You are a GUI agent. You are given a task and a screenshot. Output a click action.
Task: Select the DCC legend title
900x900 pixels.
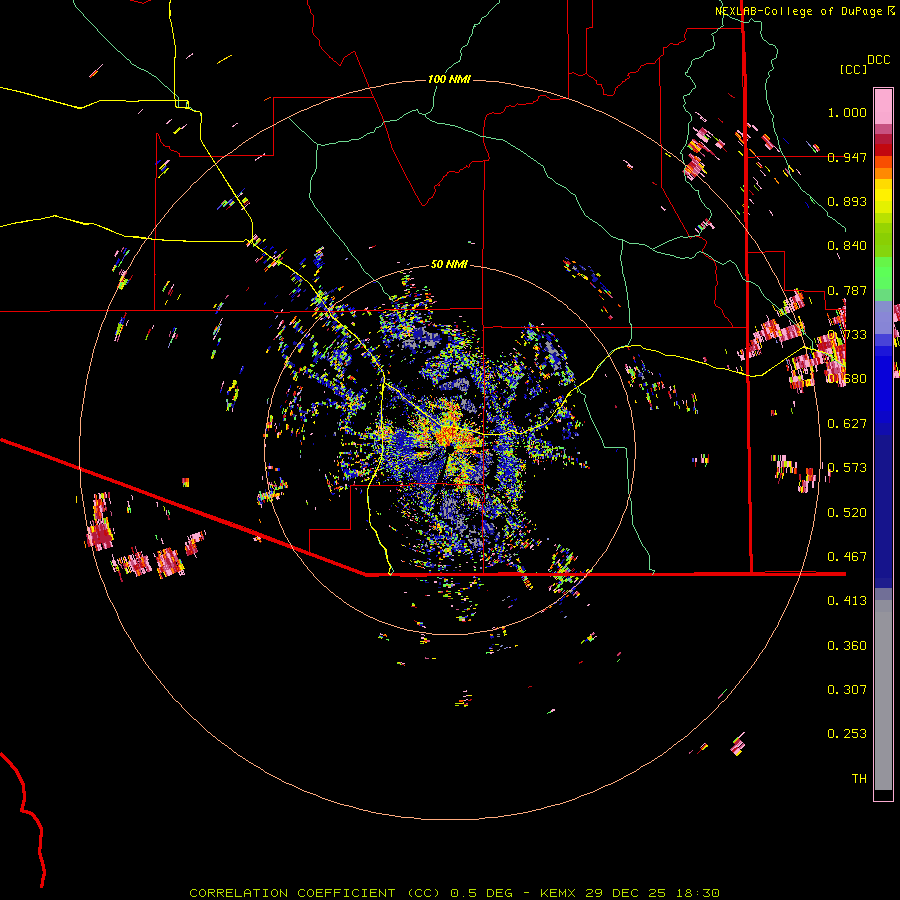tap(878, 60)
